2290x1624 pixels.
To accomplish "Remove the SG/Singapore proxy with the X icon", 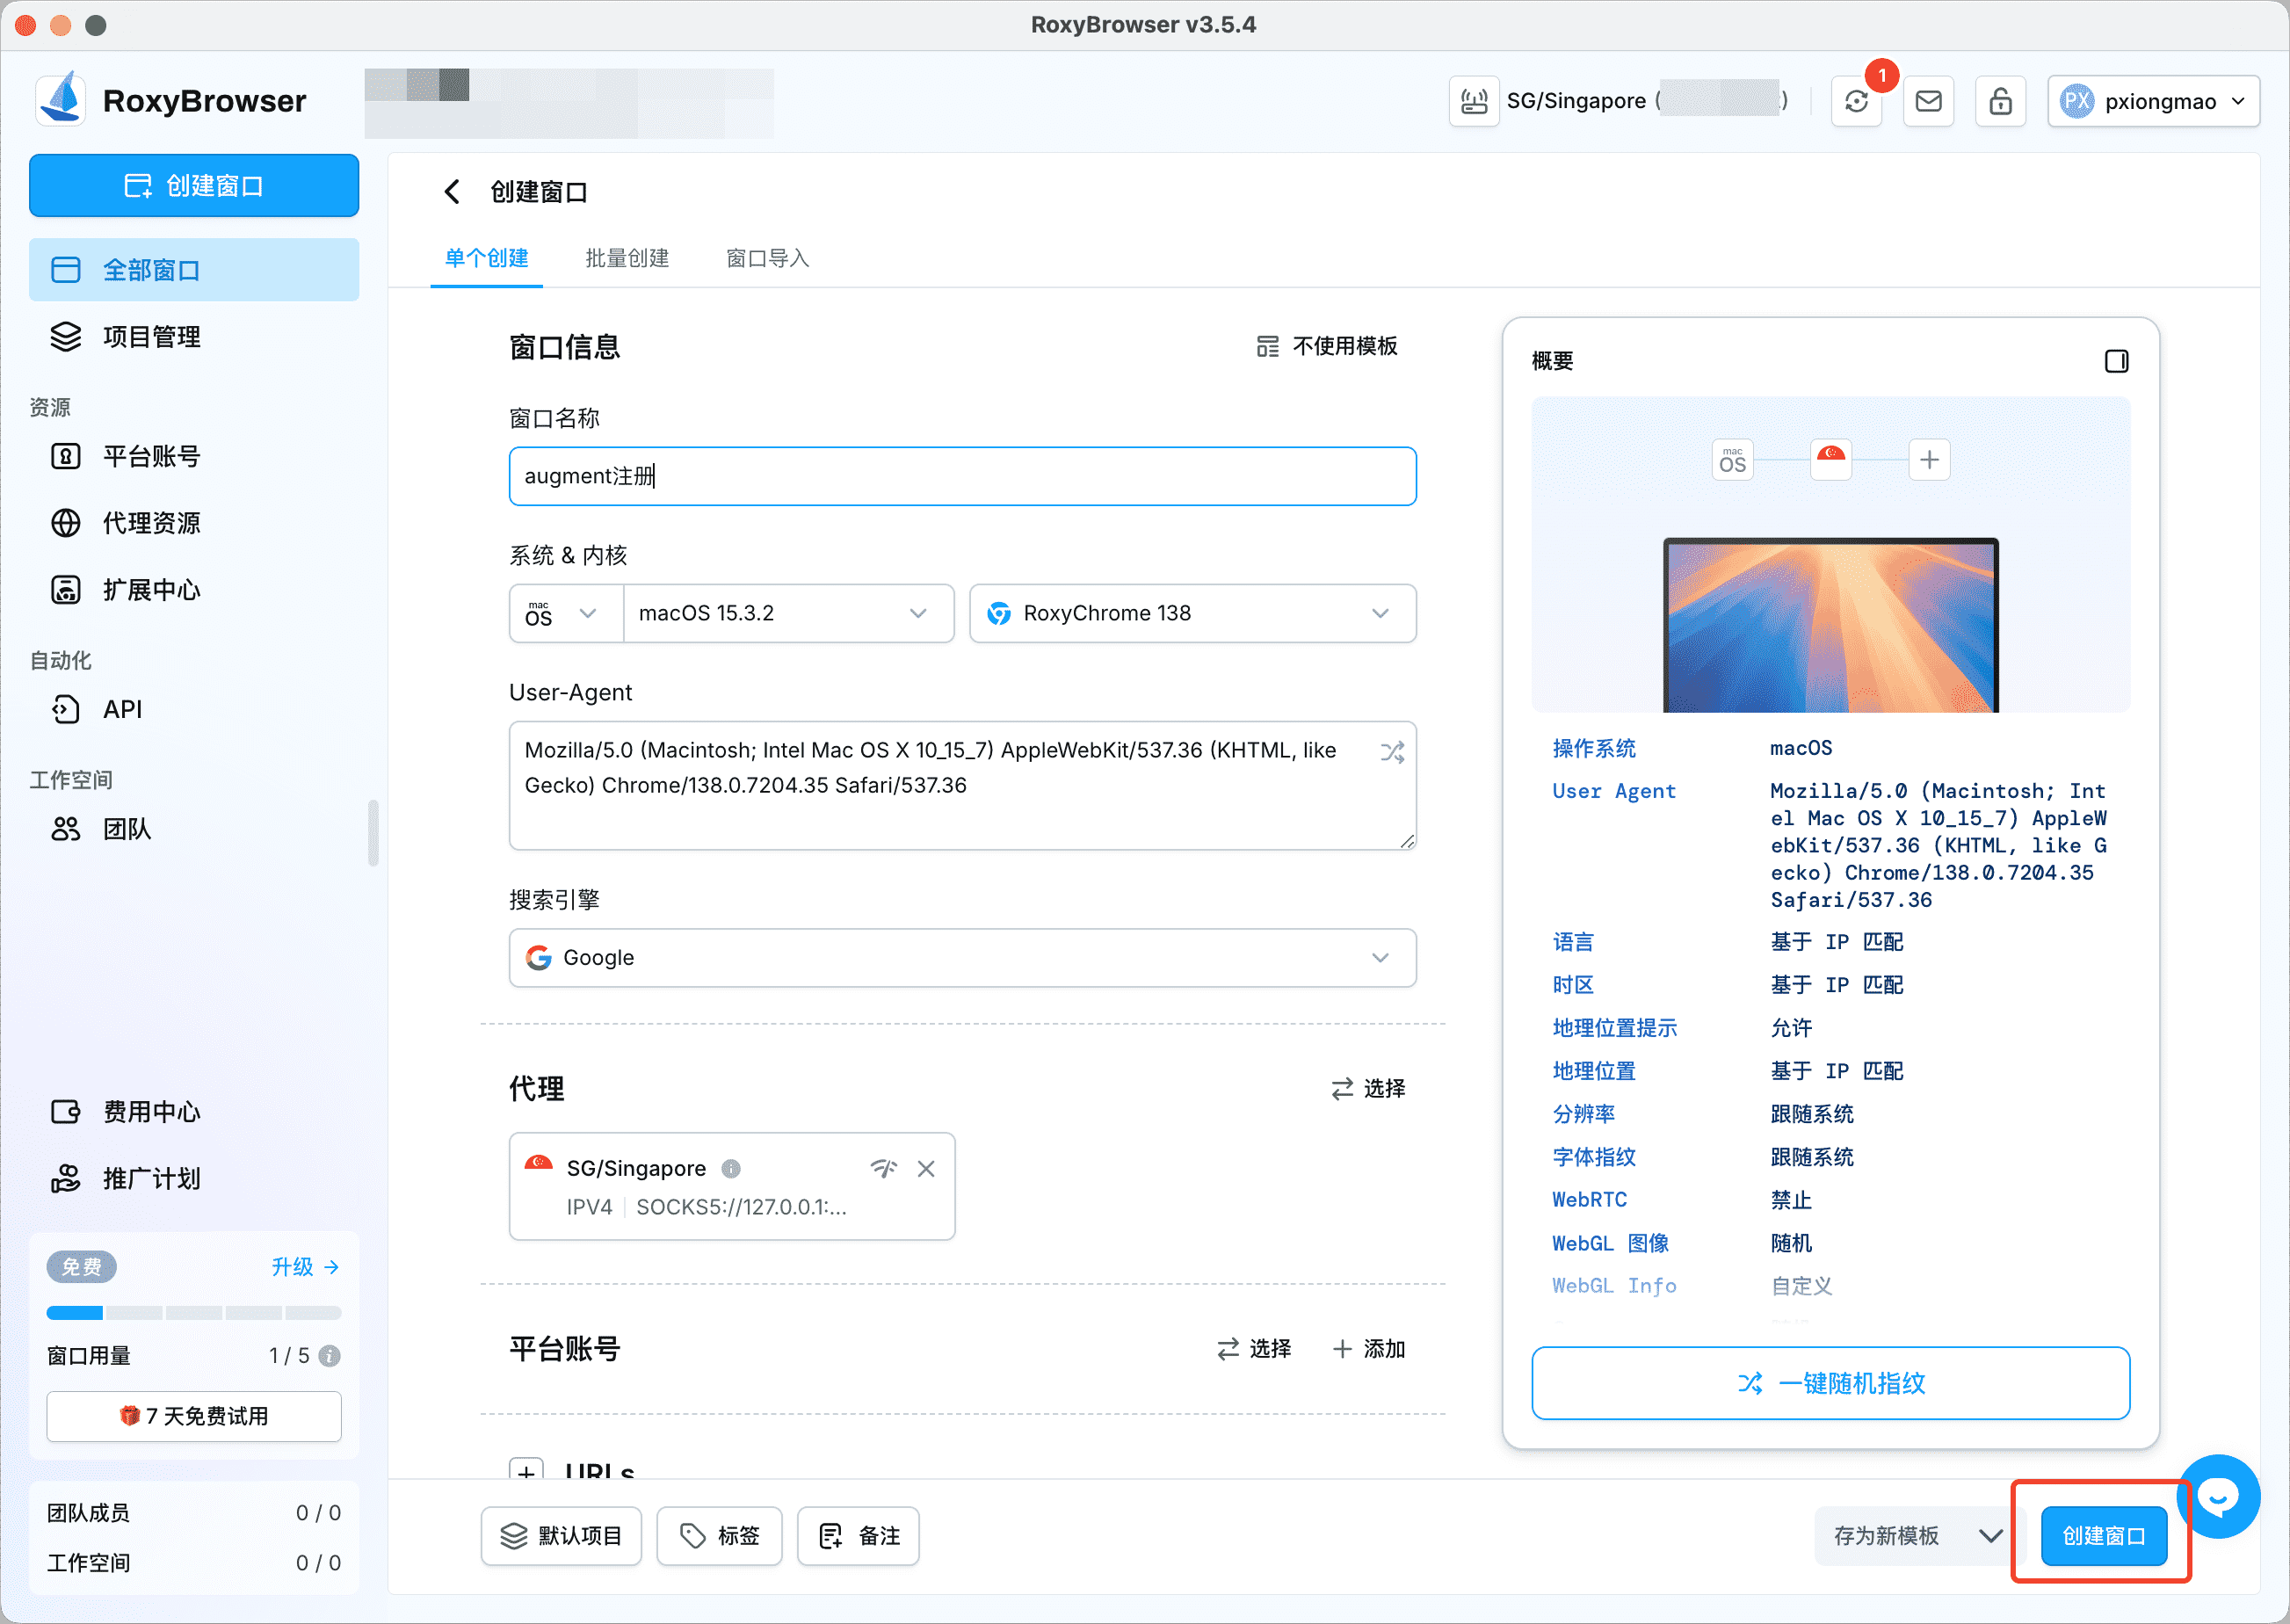I will pyautogui.click(x=927, y=1168).
